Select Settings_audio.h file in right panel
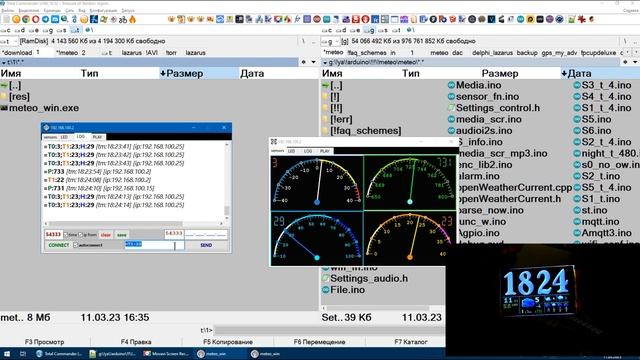The image size is (640, 360). [x=364, y=278]
